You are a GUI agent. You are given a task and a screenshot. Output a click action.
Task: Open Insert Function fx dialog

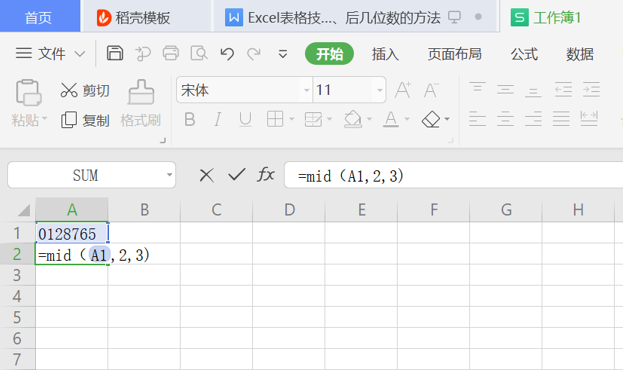pos(266,174)
